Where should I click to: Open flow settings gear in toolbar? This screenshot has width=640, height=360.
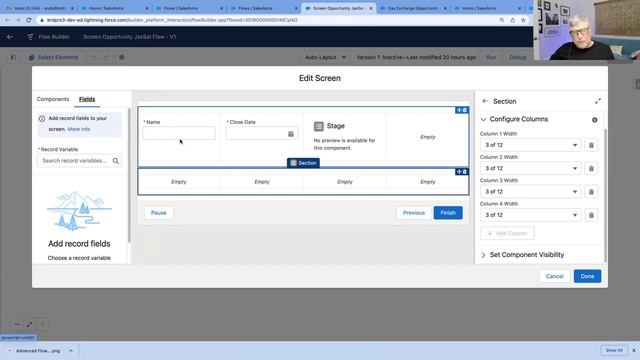(x=122, y=58)
